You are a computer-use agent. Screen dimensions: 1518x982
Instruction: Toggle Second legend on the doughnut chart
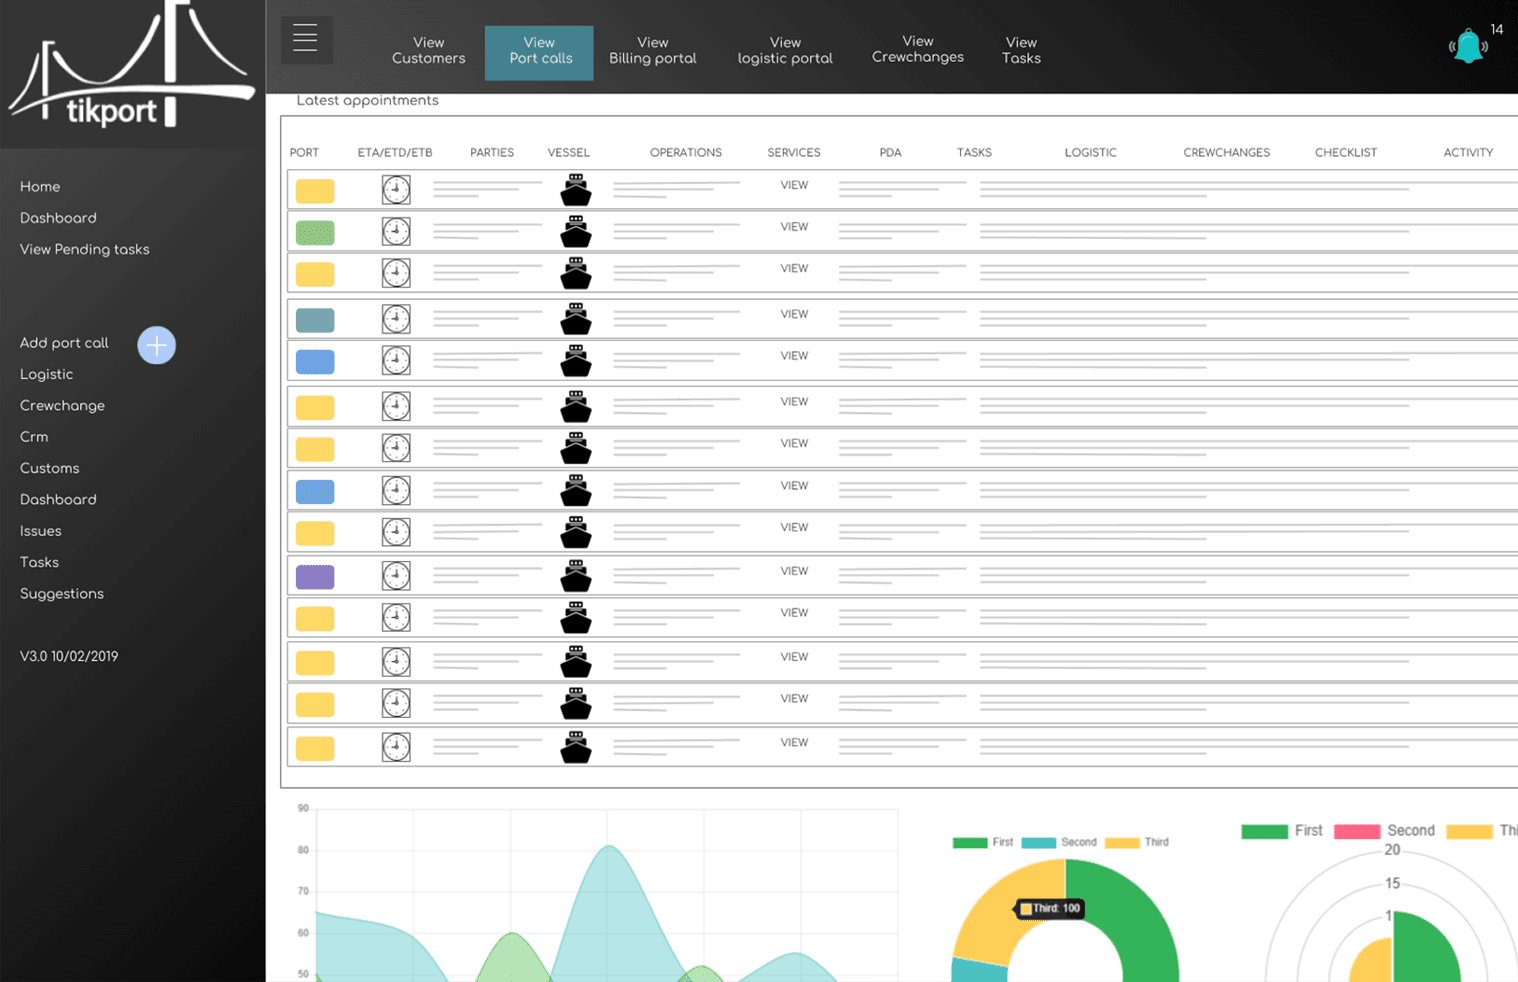(1059, 842)
